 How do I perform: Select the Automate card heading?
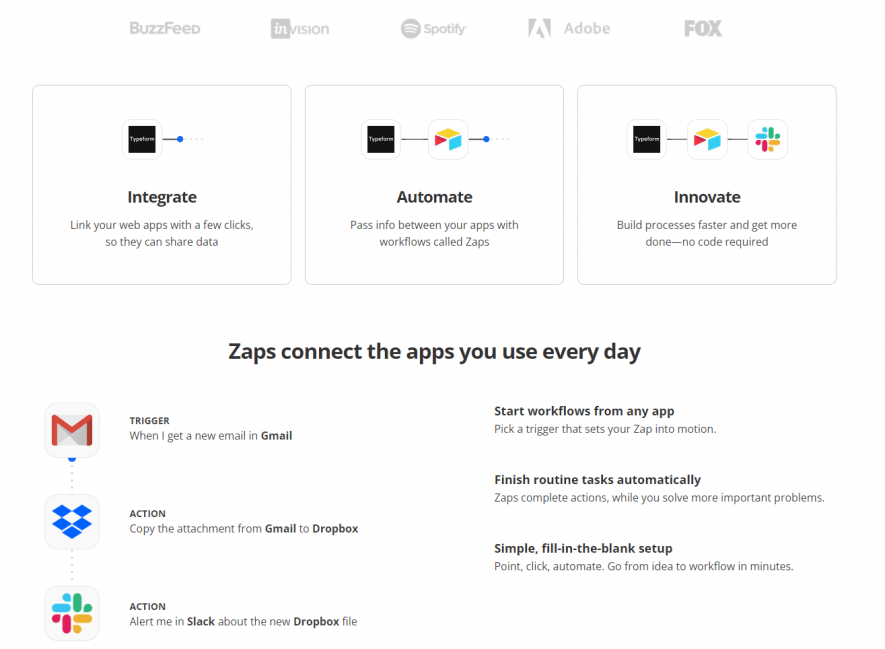[434, 197]
